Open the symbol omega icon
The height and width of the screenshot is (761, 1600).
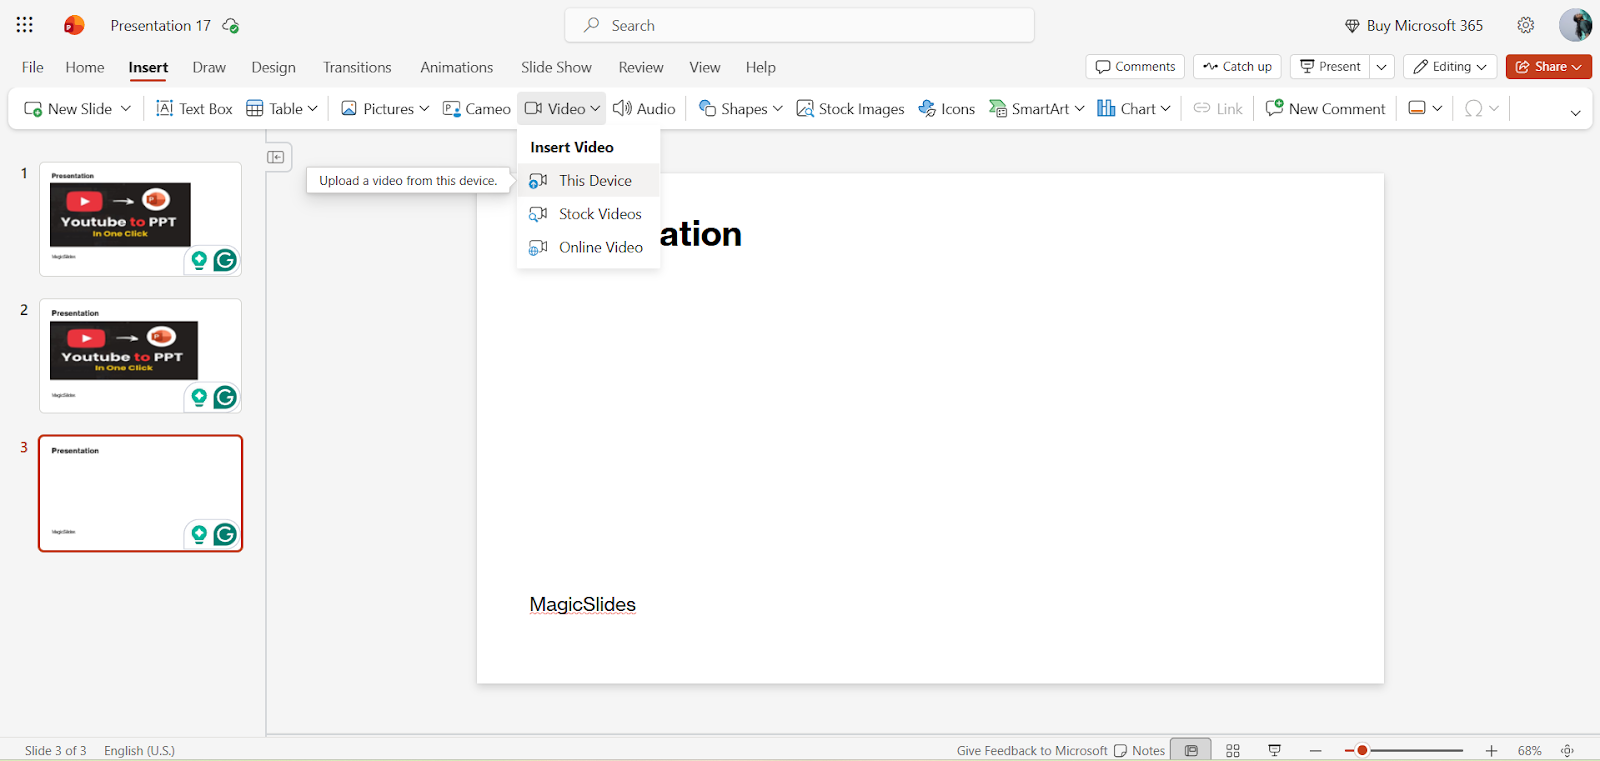[1473, 108]
